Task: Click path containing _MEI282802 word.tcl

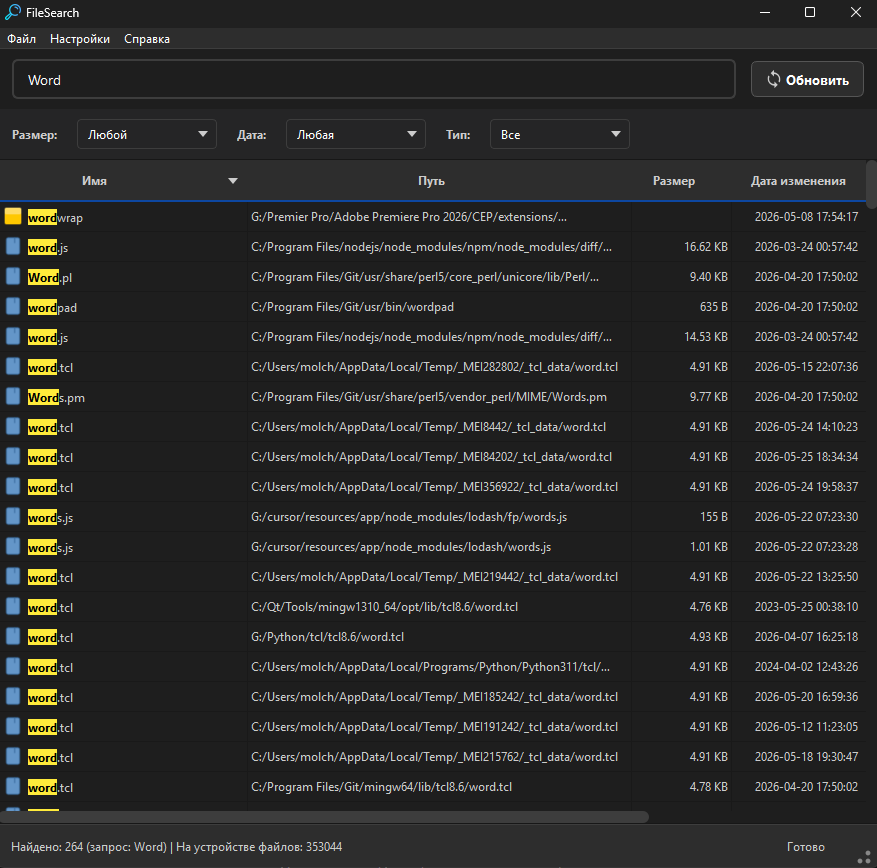Action: click(434, 366)
